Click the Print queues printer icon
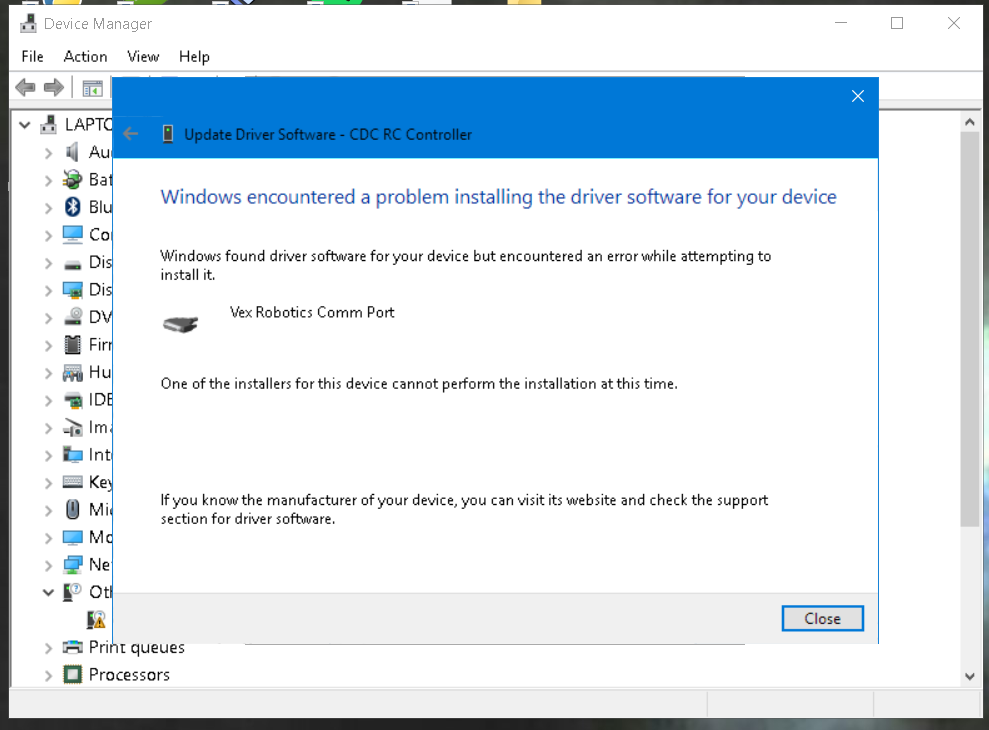The width and height of the screenshot is (989, 730). tap(72, 647)
